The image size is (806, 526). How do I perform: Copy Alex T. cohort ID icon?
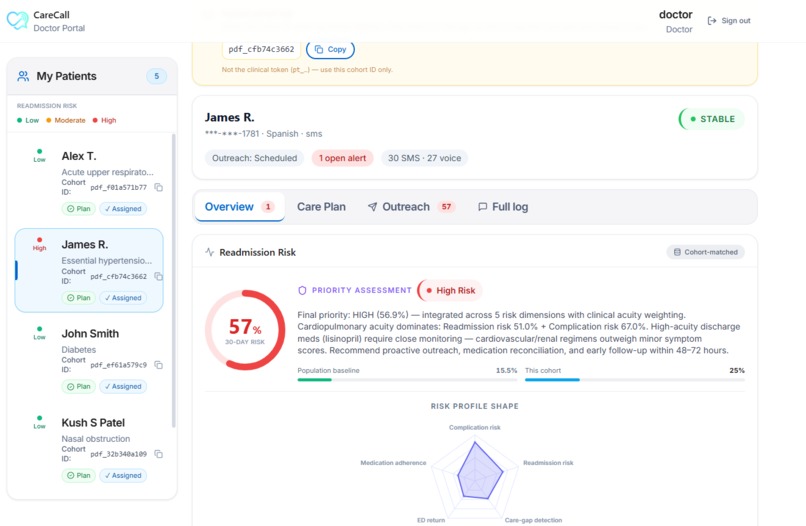pos(159,187)
